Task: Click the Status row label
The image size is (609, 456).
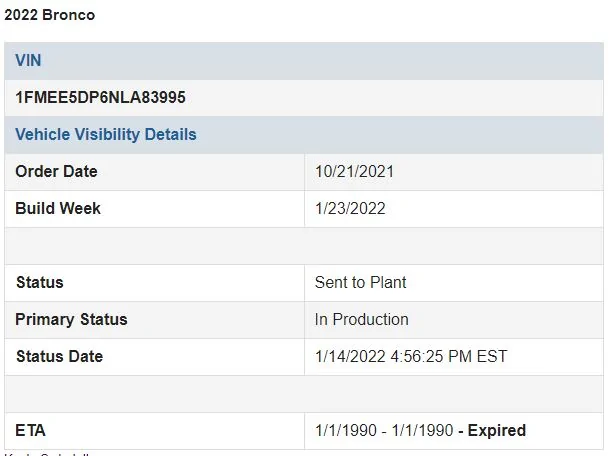Action: (x=40, y=282)
